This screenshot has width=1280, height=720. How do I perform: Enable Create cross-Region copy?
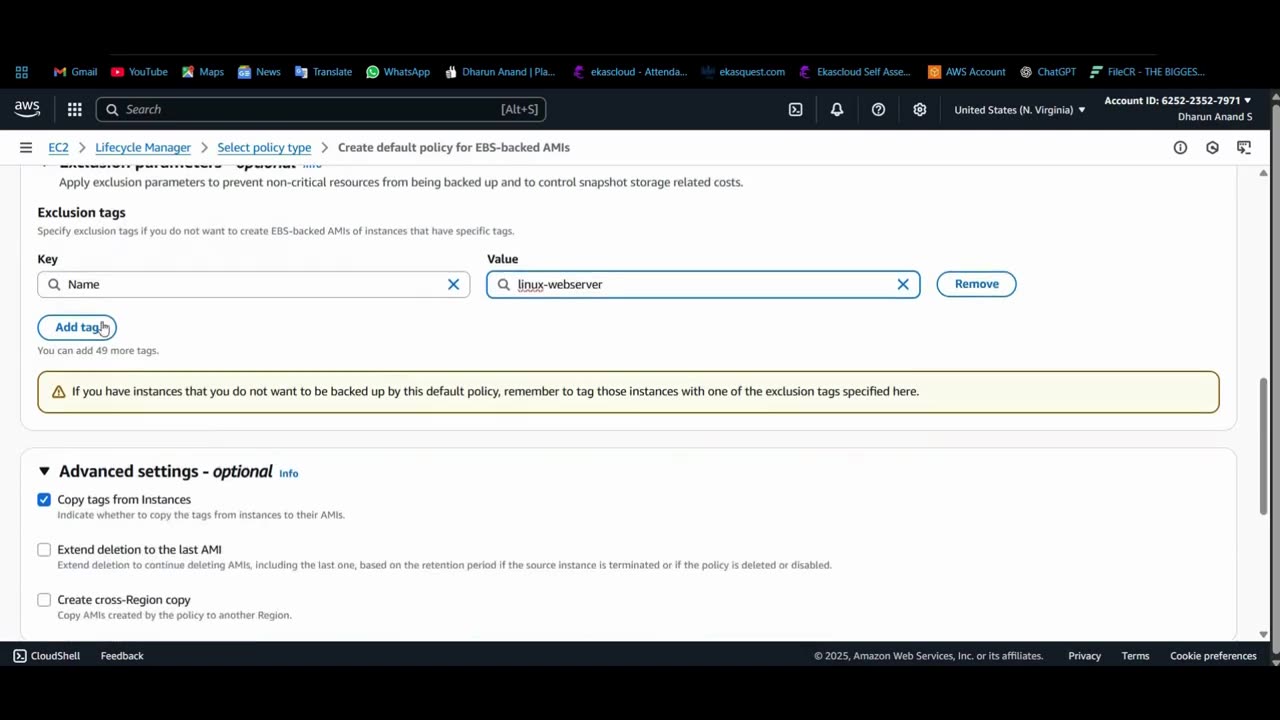pyautogui.click(x=44, y=599)
